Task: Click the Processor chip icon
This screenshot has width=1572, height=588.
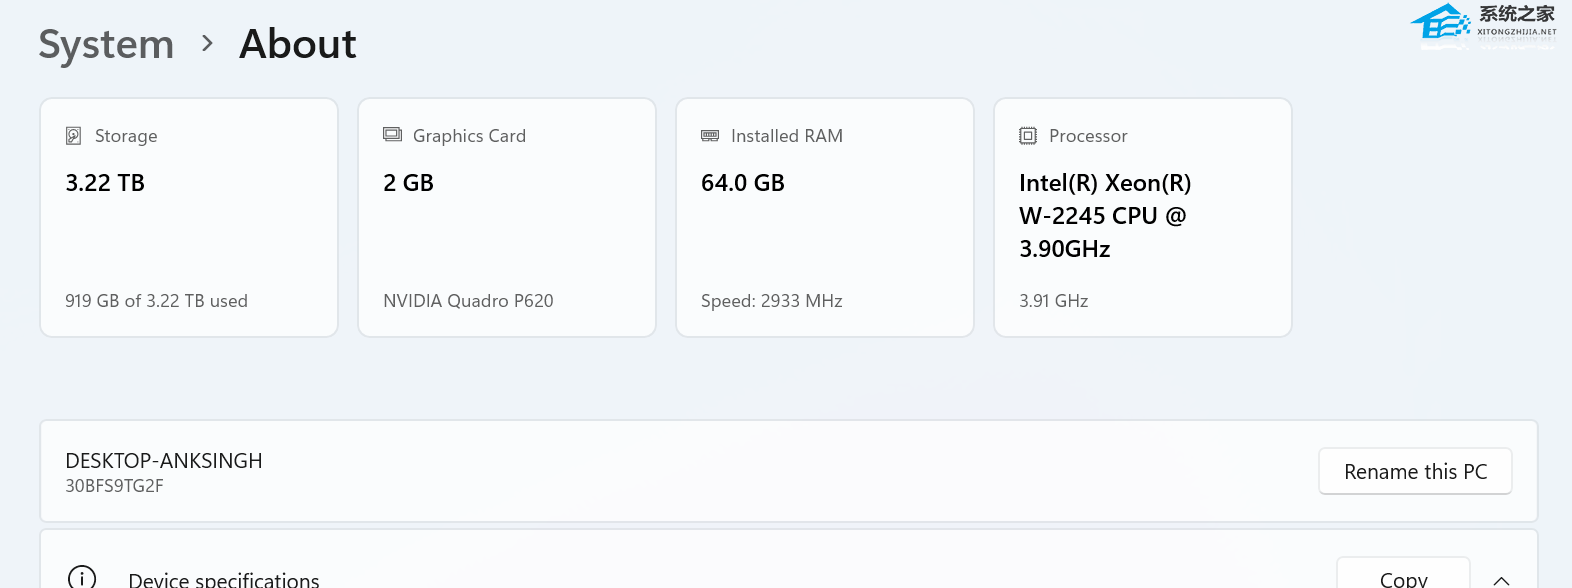Action: (1028, 136)
